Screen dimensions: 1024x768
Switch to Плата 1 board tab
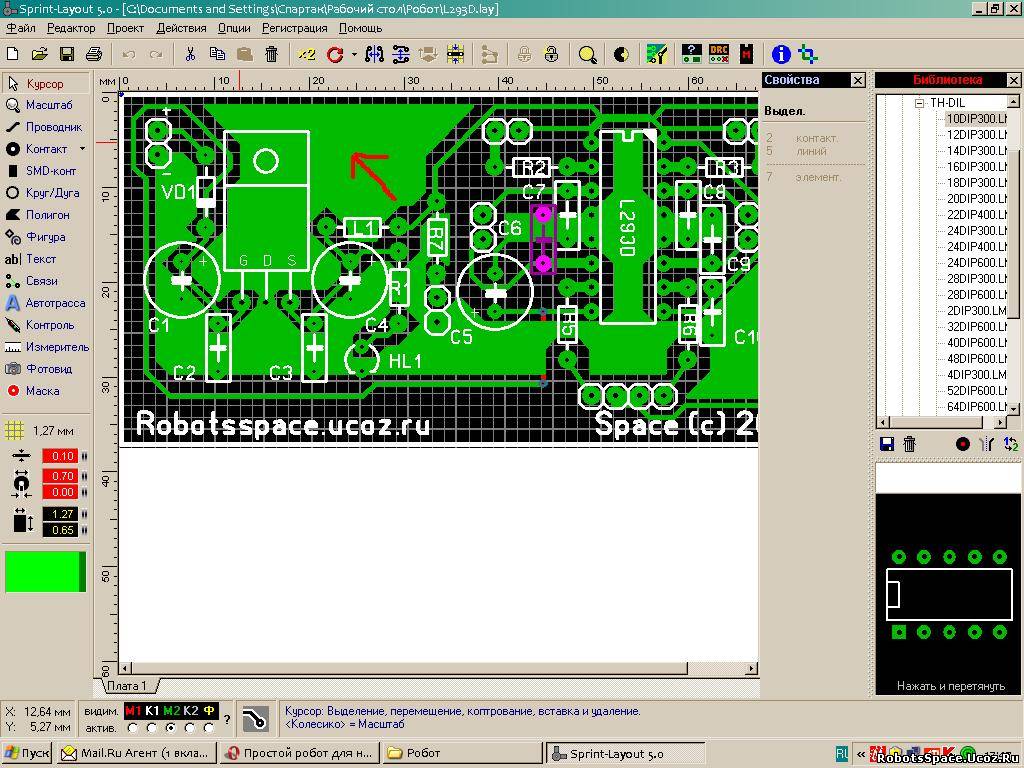pos(128,686)
